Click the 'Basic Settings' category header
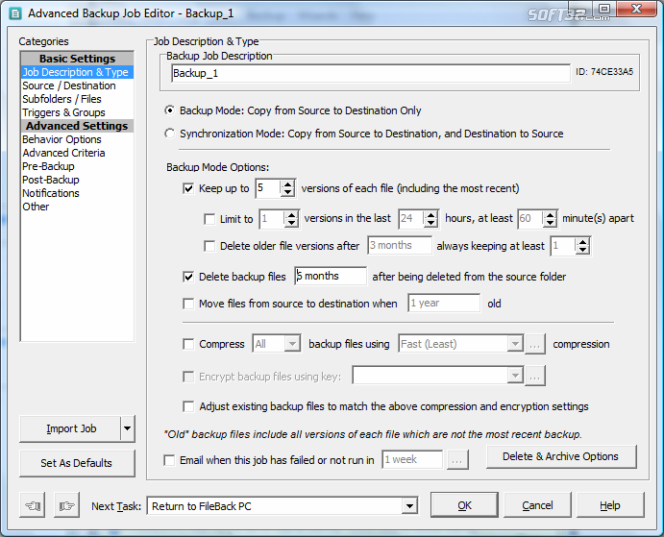Viewport: 664px width, 537px height. [x=77, y=58]
